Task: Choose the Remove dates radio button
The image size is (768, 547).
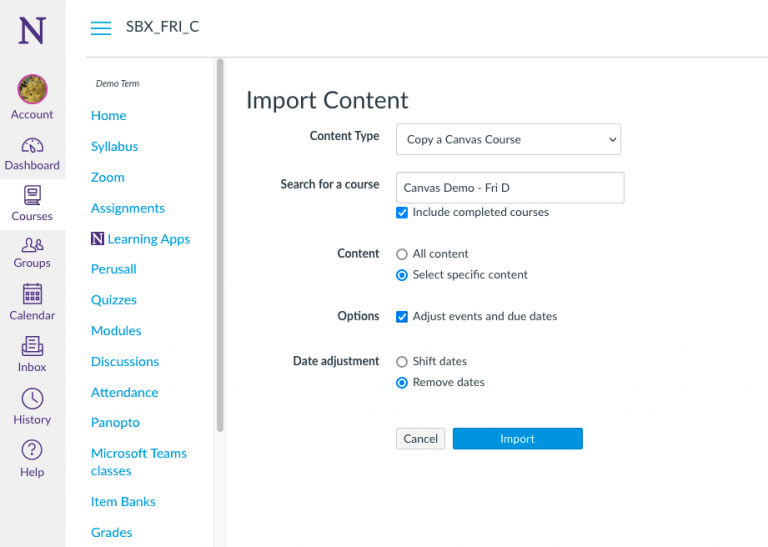Action: [x=402, y=382]
